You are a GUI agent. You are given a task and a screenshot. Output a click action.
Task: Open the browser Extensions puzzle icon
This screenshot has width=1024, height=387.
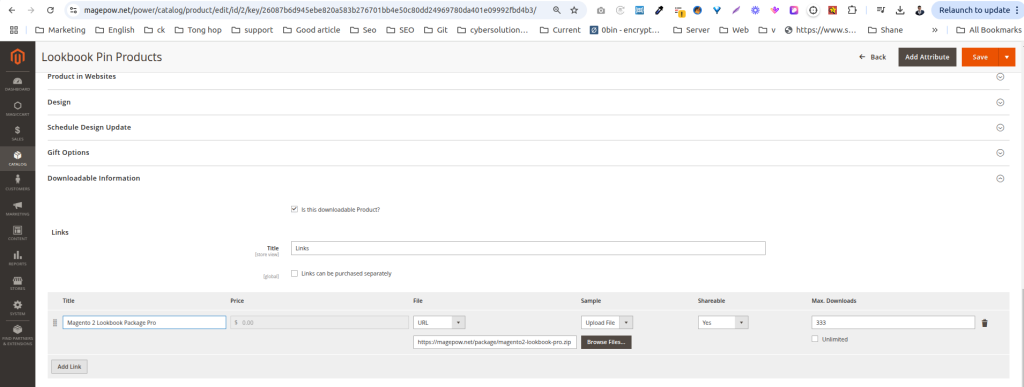tap(852, 10)
